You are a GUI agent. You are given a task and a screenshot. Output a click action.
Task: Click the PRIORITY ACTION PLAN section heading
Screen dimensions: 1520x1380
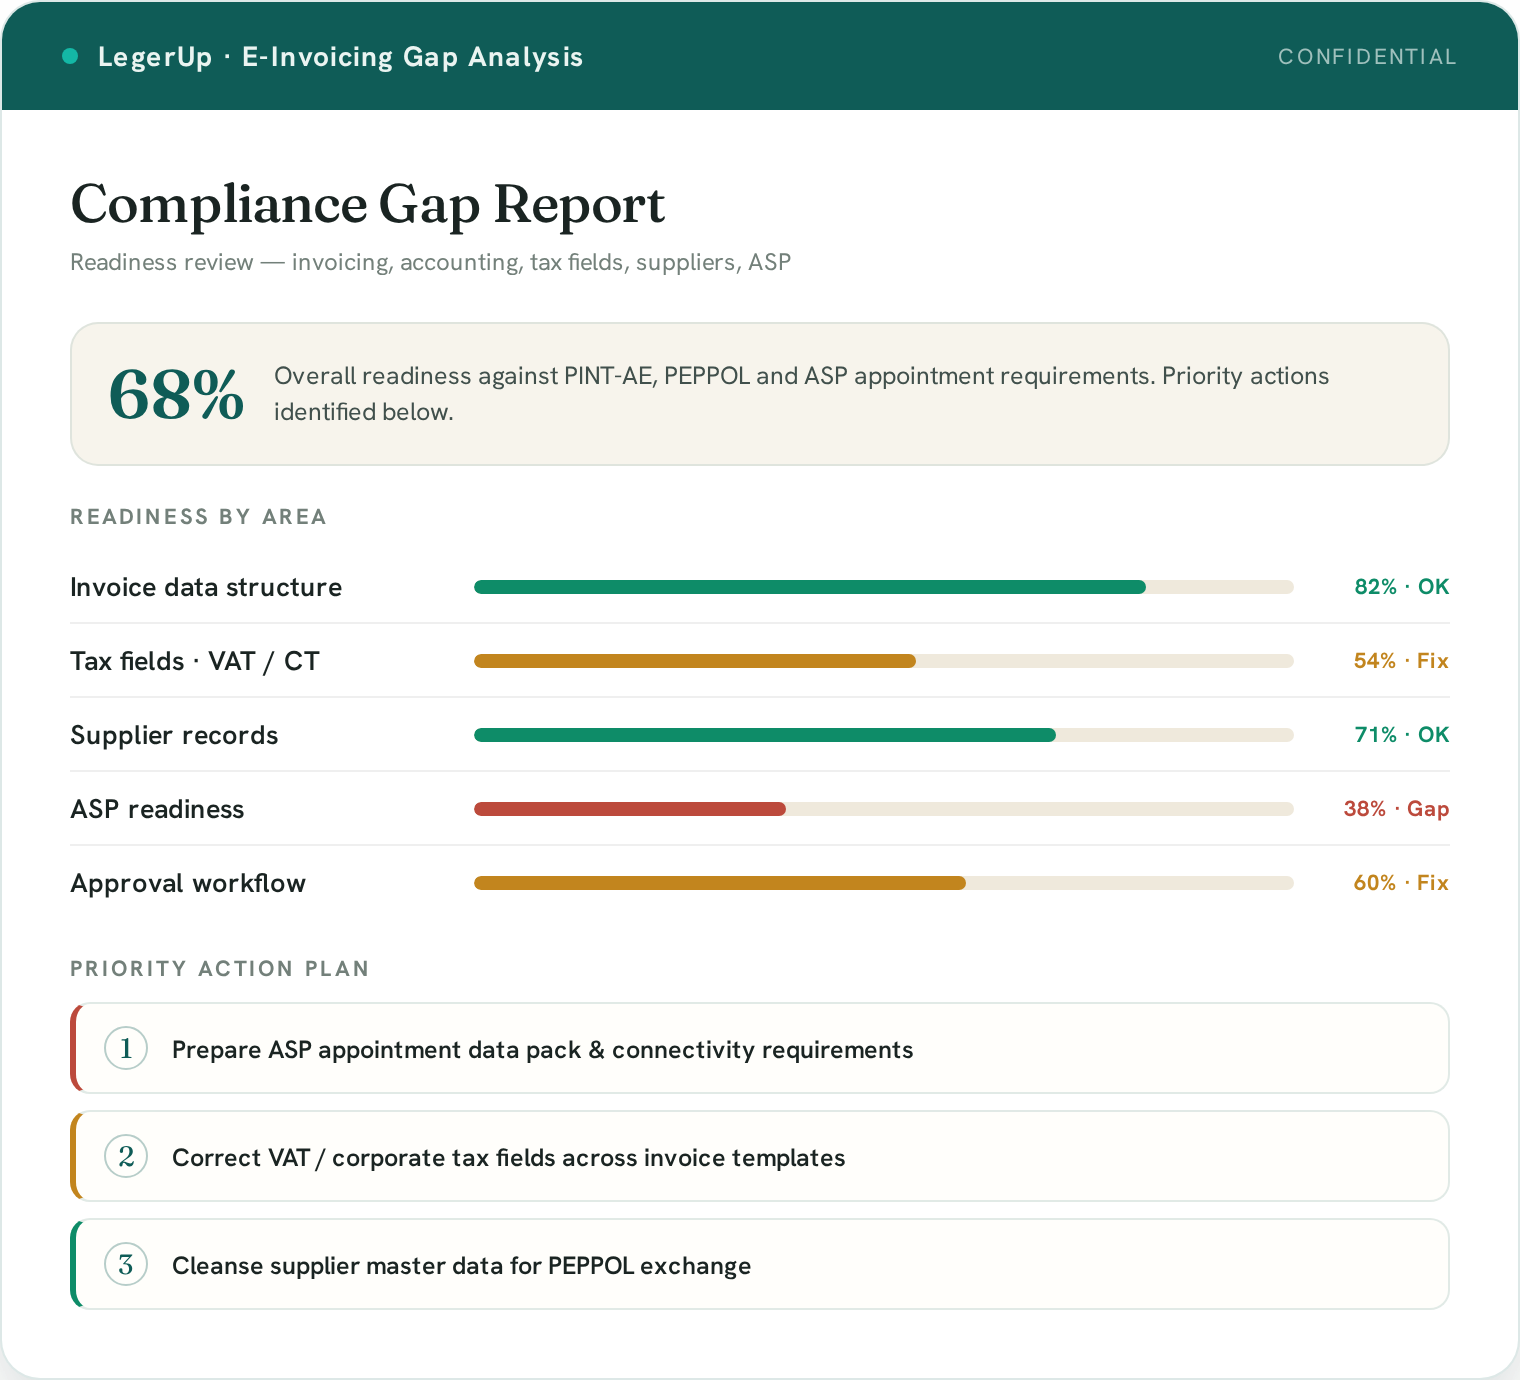(220, 969)
